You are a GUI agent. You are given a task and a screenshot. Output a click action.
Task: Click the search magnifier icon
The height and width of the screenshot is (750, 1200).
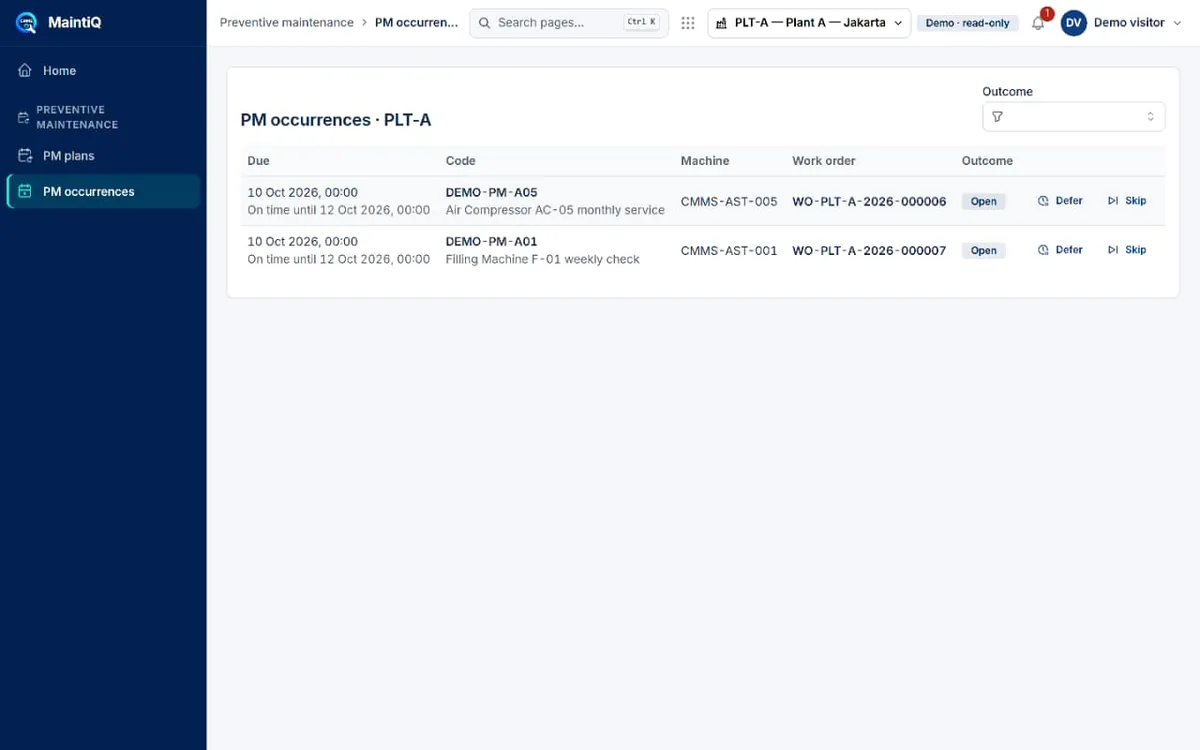(x=485, y=23)
